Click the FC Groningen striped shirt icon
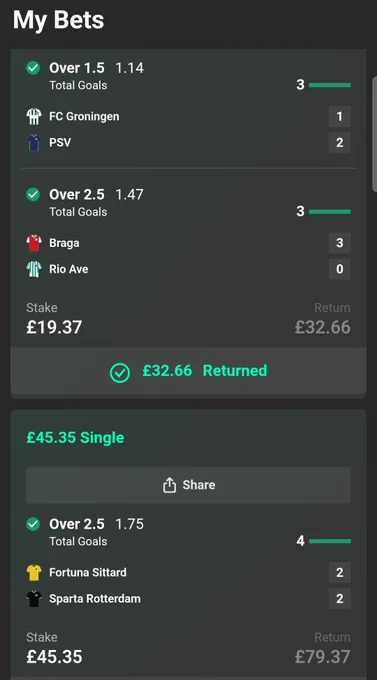 click(x=33, y=116)
